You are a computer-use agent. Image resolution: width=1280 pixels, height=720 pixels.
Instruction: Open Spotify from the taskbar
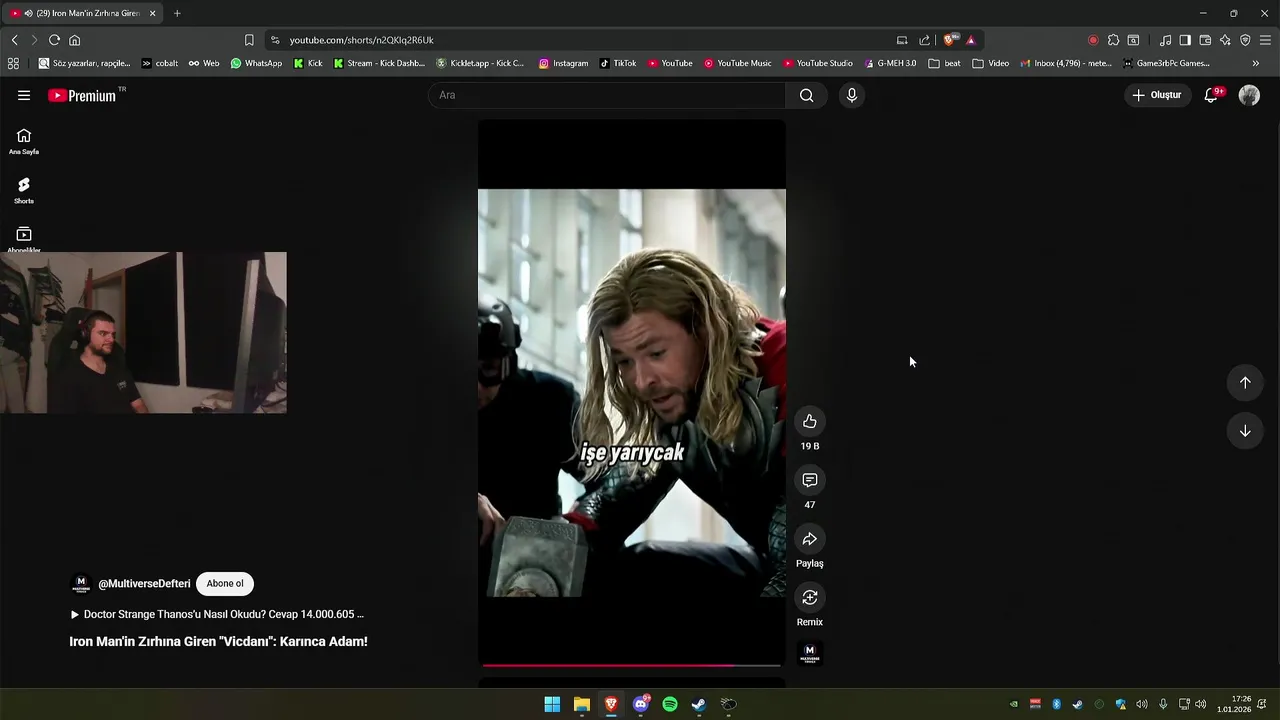point(670,704)
